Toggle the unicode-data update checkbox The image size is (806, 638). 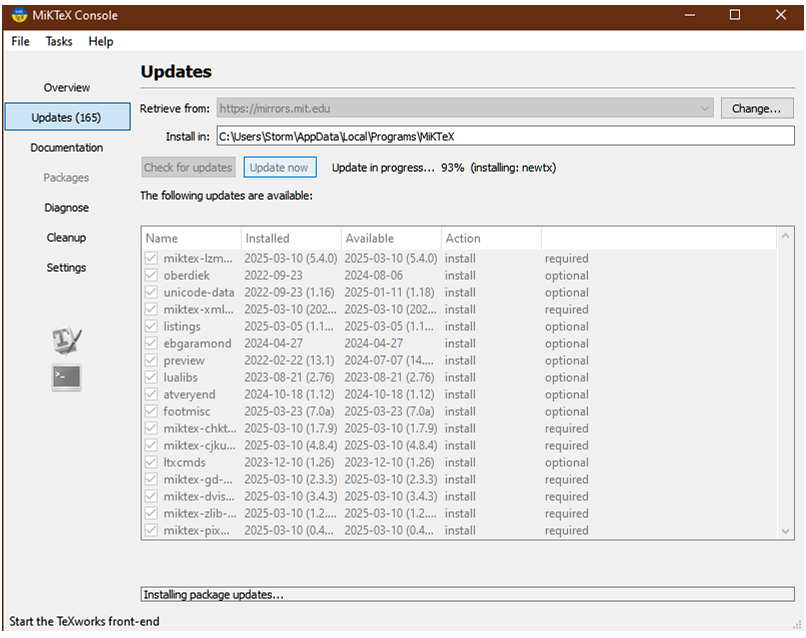(151, 292)
